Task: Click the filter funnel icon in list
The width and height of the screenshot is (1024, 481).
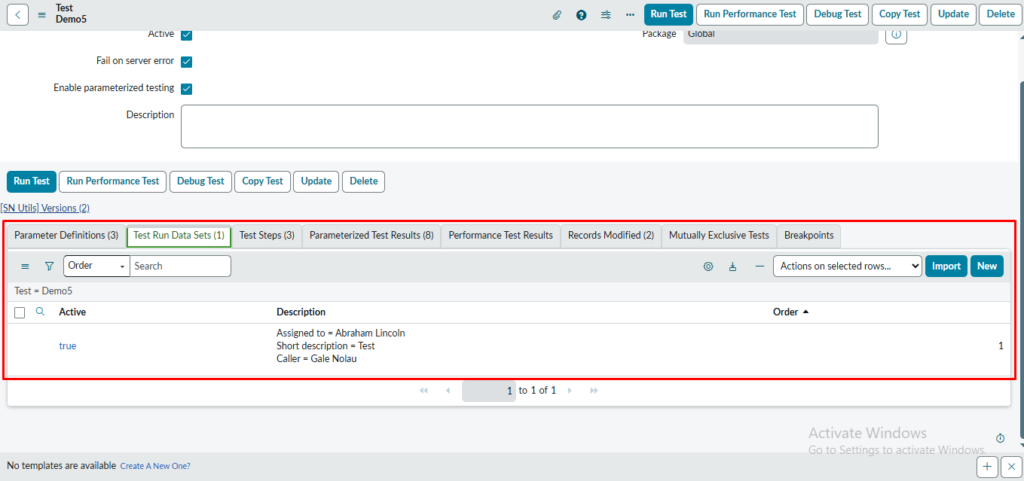Action: pos(49,267)
